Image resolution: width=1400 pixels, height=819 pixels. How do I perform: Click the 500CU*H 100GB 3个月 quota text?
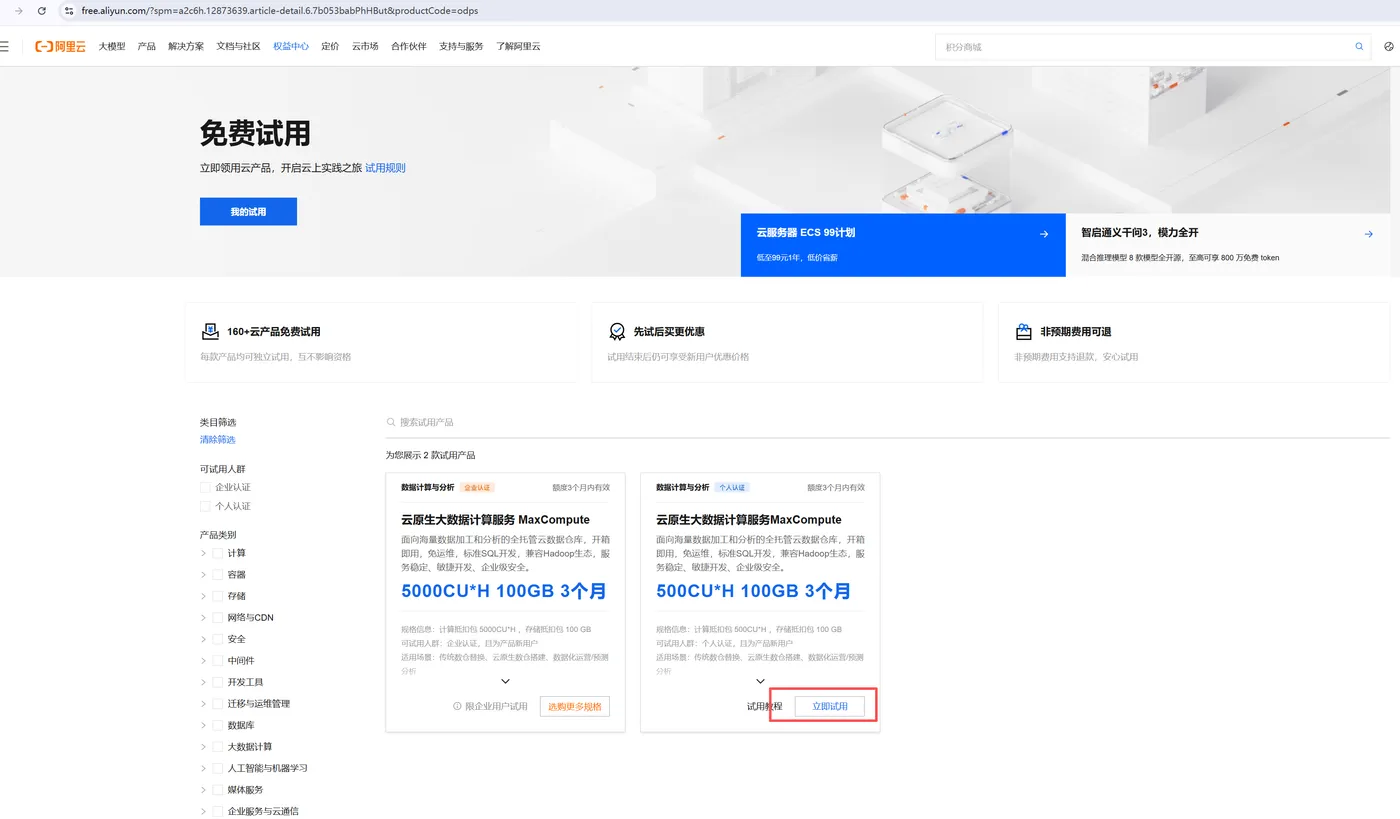pyautogui.click(x=754, y=590)
